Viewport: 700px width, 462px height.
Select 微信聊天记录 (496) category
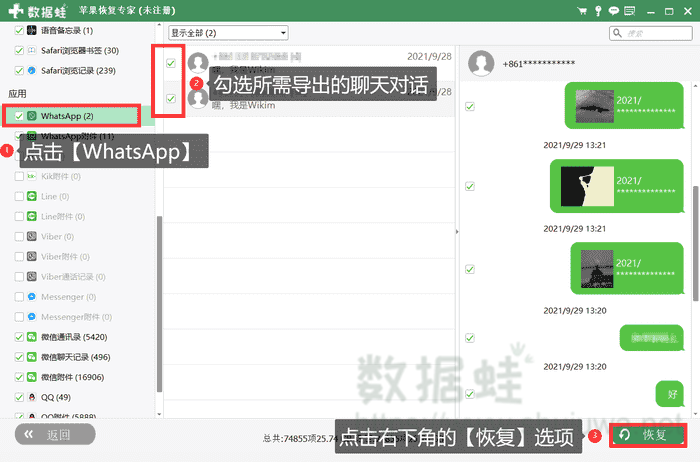tap(75, 357)
